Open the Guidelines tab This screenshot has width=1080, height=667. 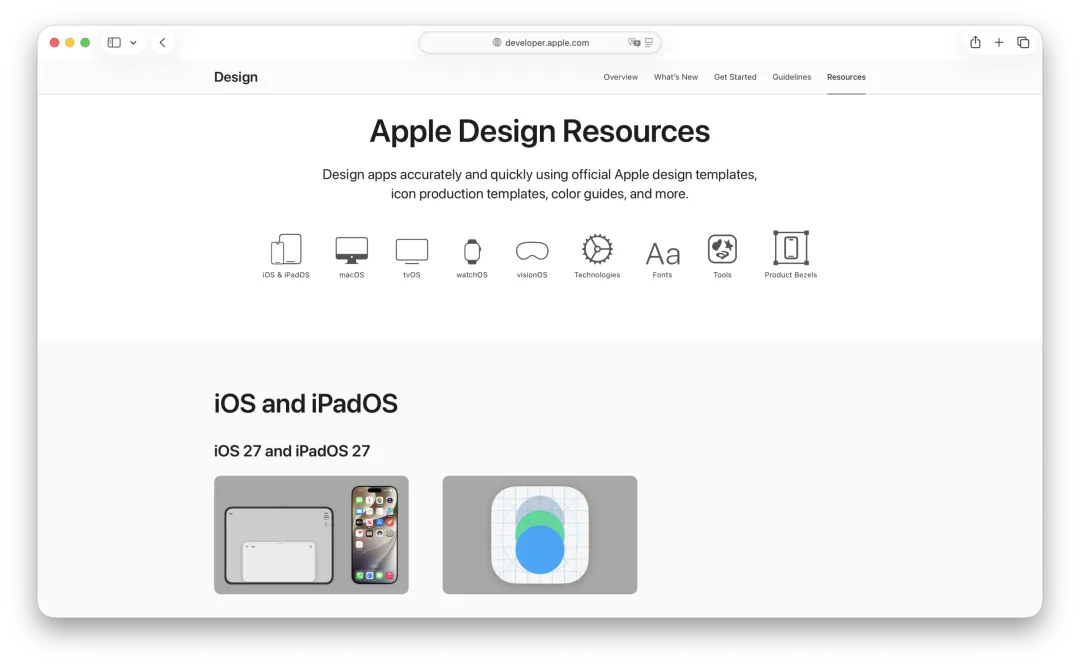791,77
